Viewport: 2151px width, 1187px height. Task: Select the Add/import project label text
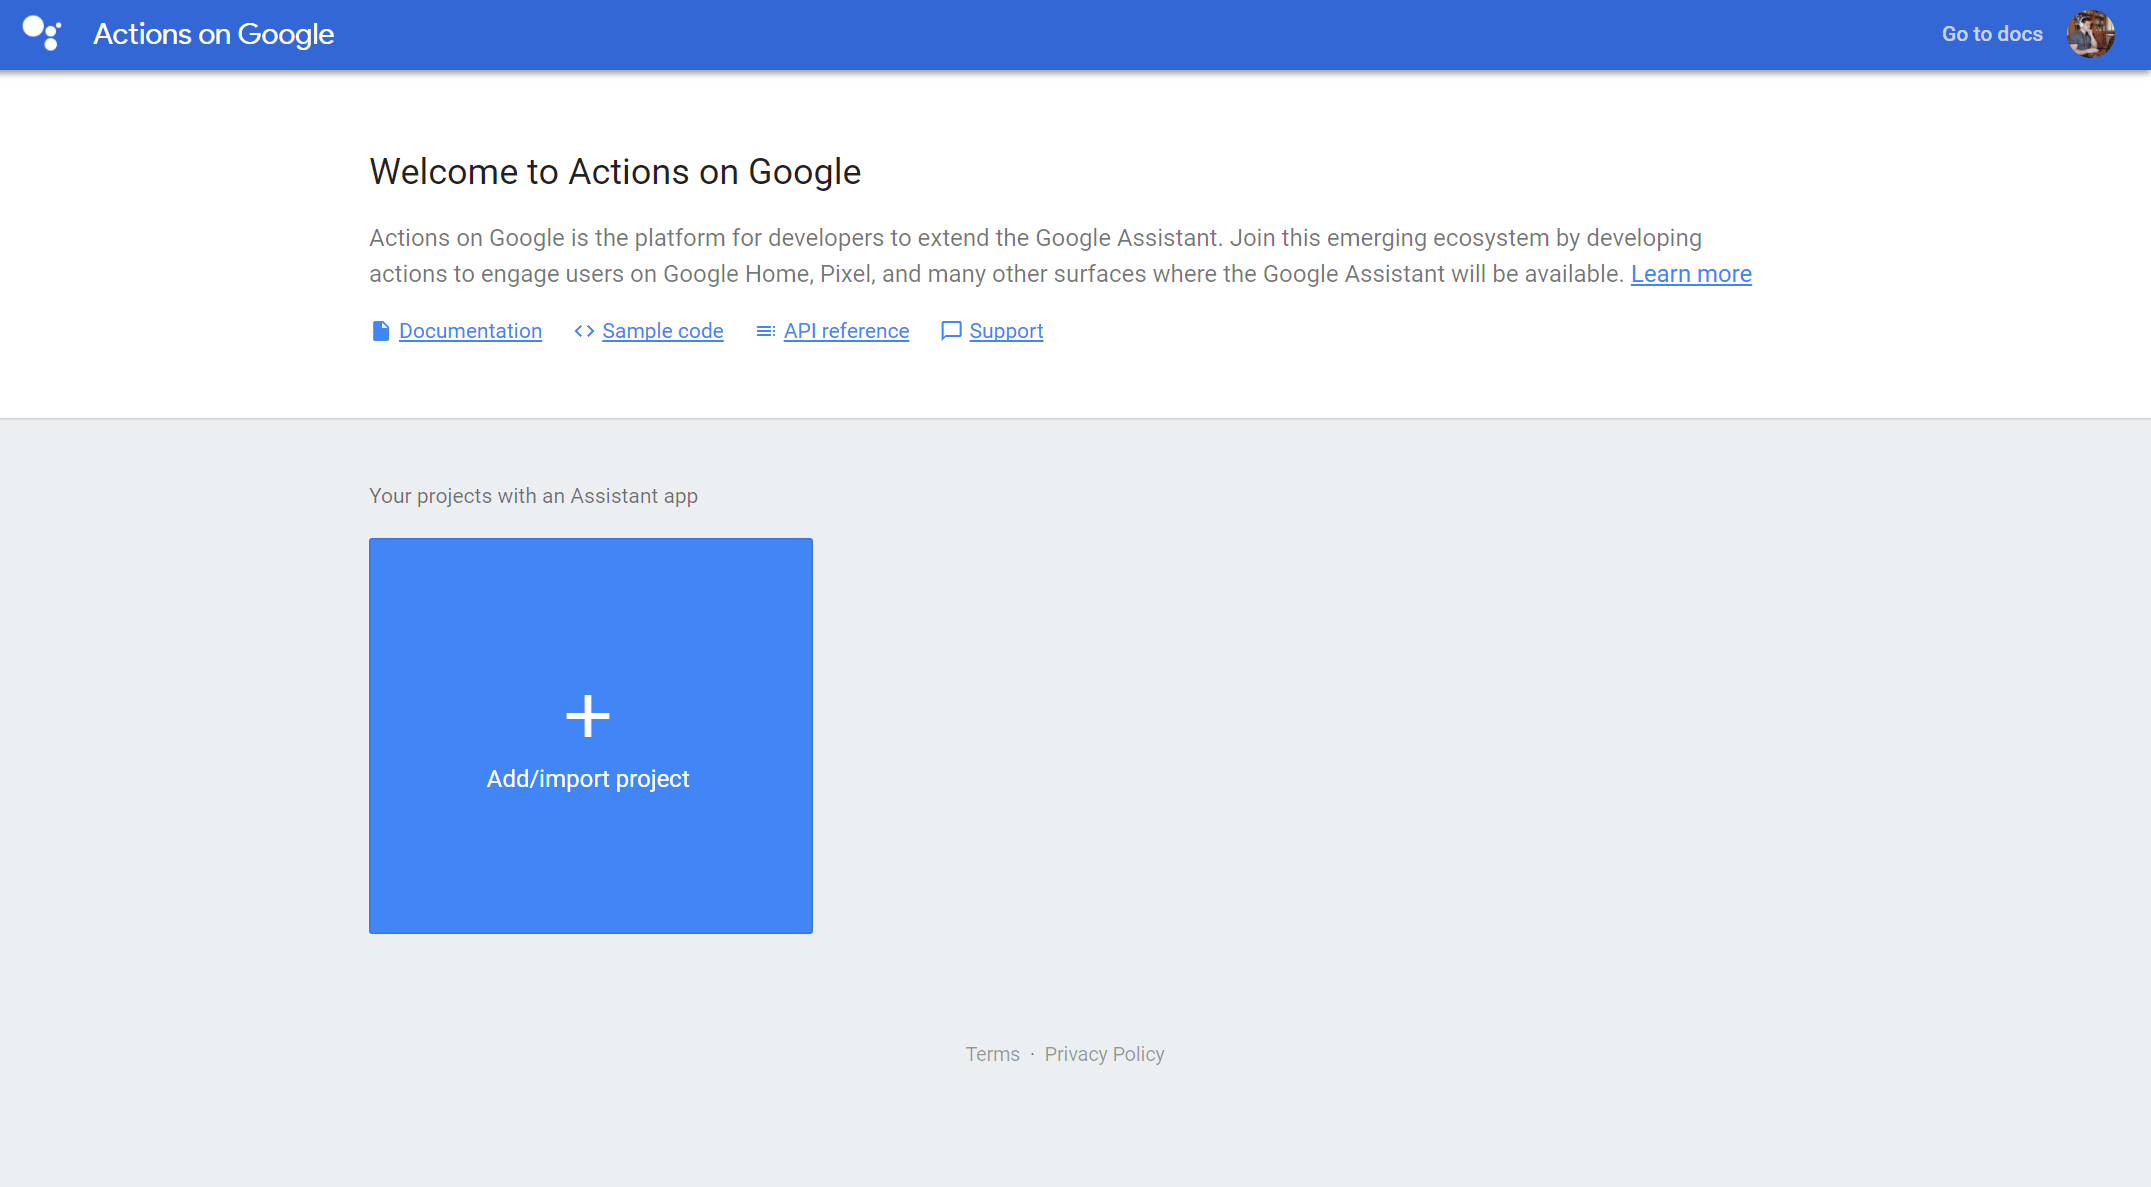(x=588, y=778)
